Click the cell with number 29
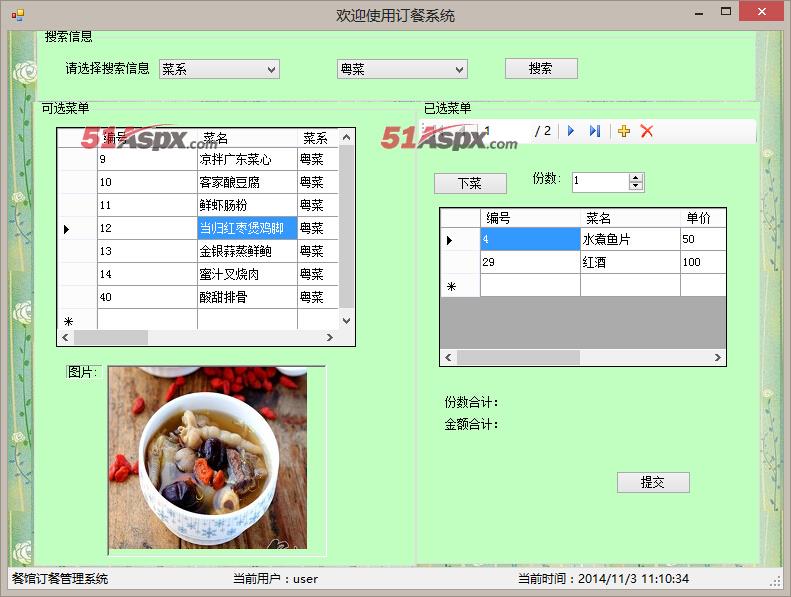791x597 pixels. (x=530, y=262)
